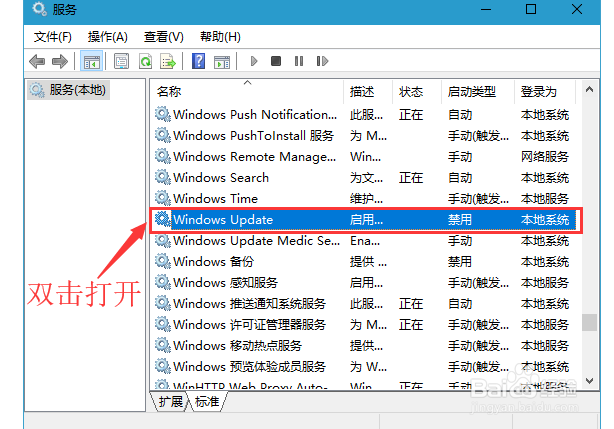Click the Forward arrow toolbar icon

[x=60, y=61]
